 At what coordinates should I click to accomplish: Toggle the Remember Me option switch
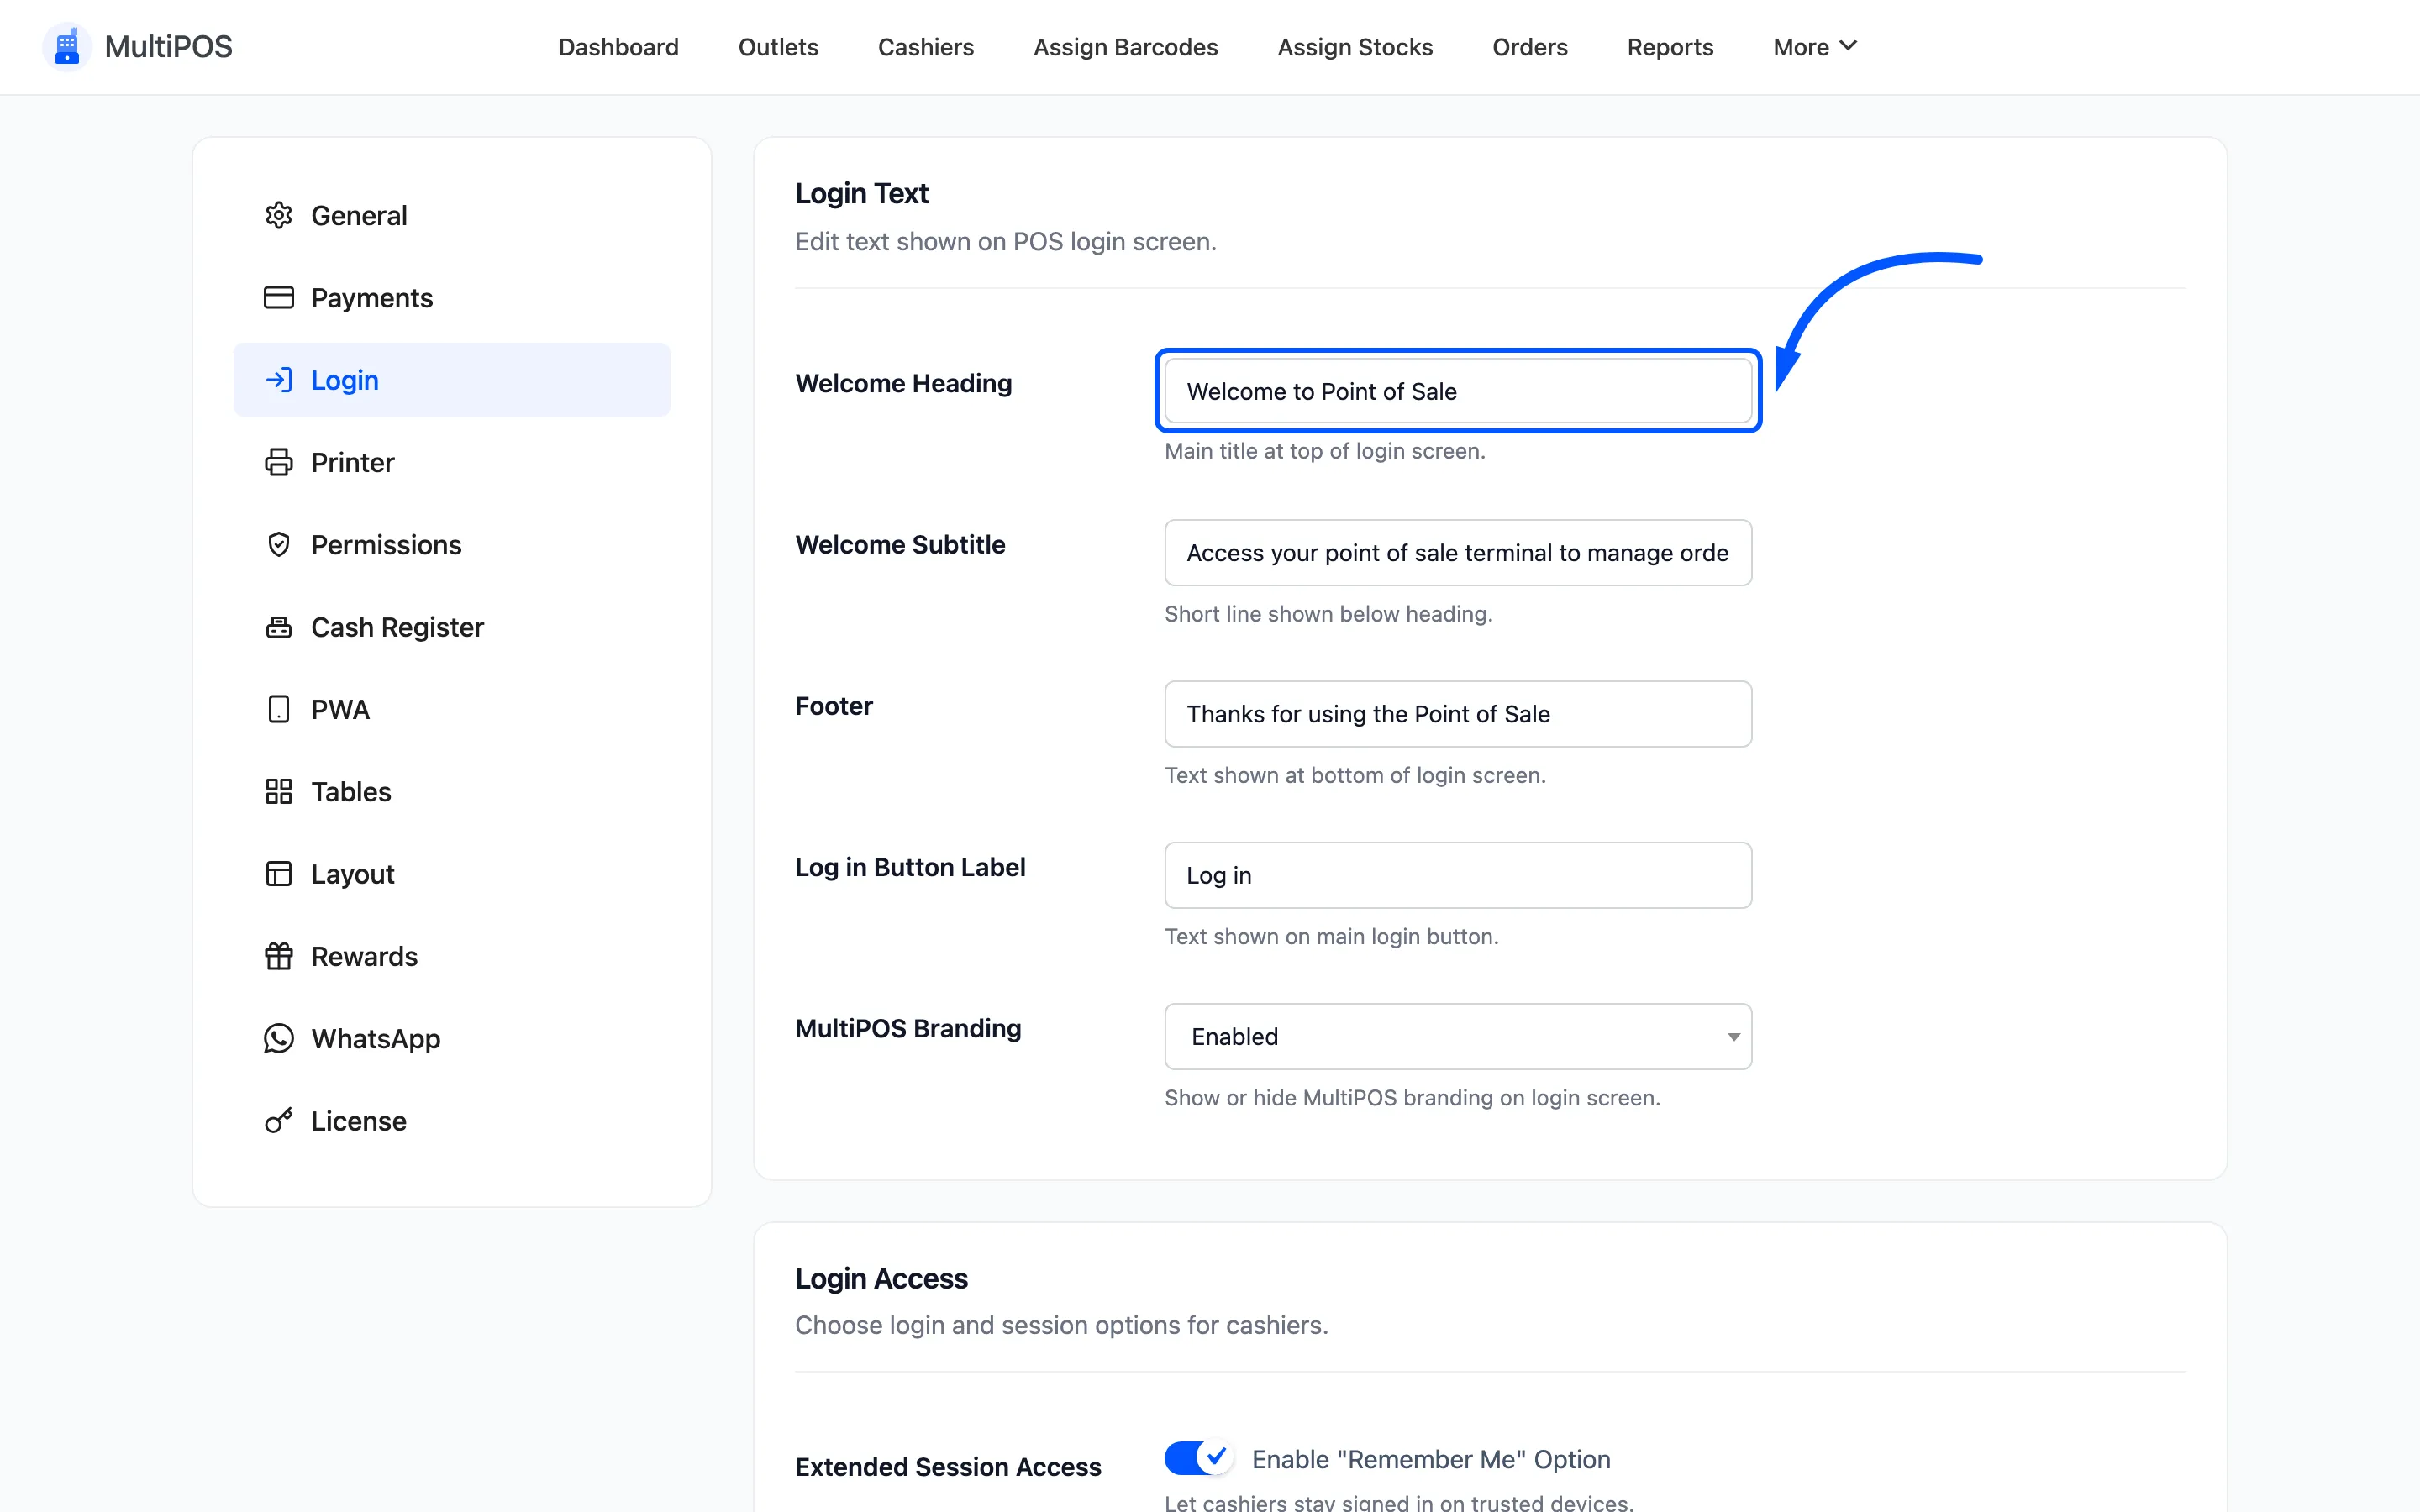tap(1198, 1458)
